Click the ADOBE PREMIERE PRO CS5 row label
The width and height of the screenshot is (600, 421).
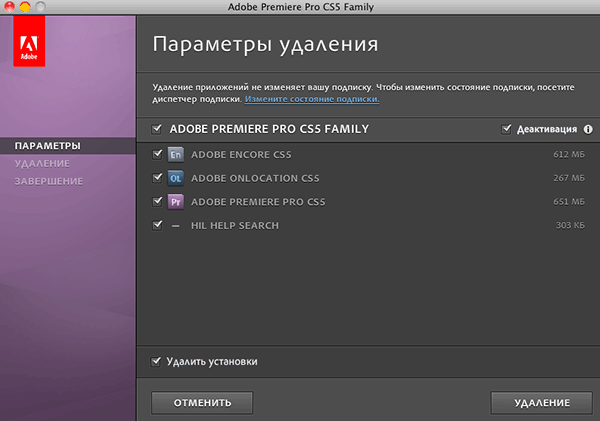(x=258, y=202)
